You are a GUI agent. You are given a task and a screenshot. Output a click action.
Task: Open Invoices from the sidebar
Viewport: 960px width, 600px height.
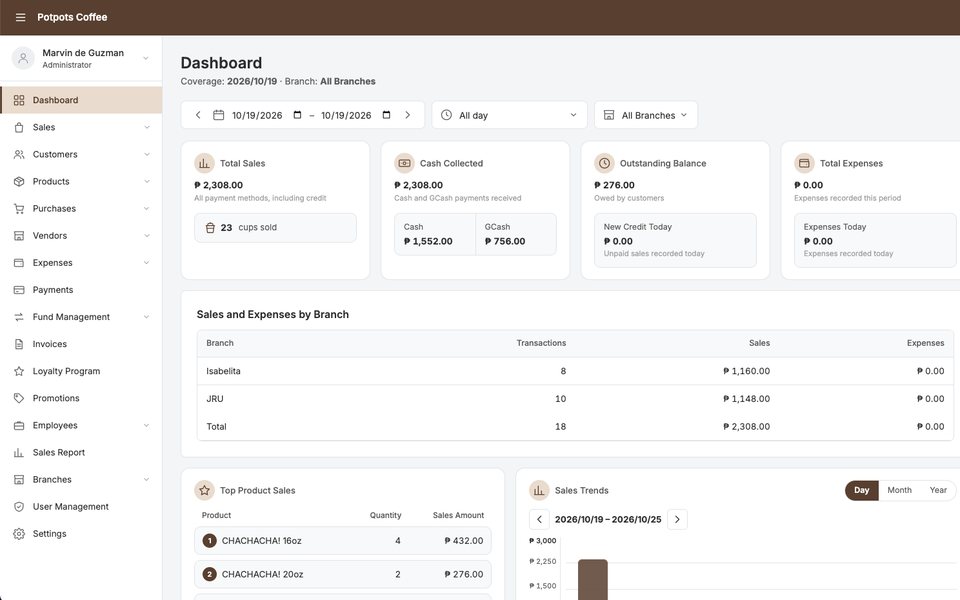(81, 344)
